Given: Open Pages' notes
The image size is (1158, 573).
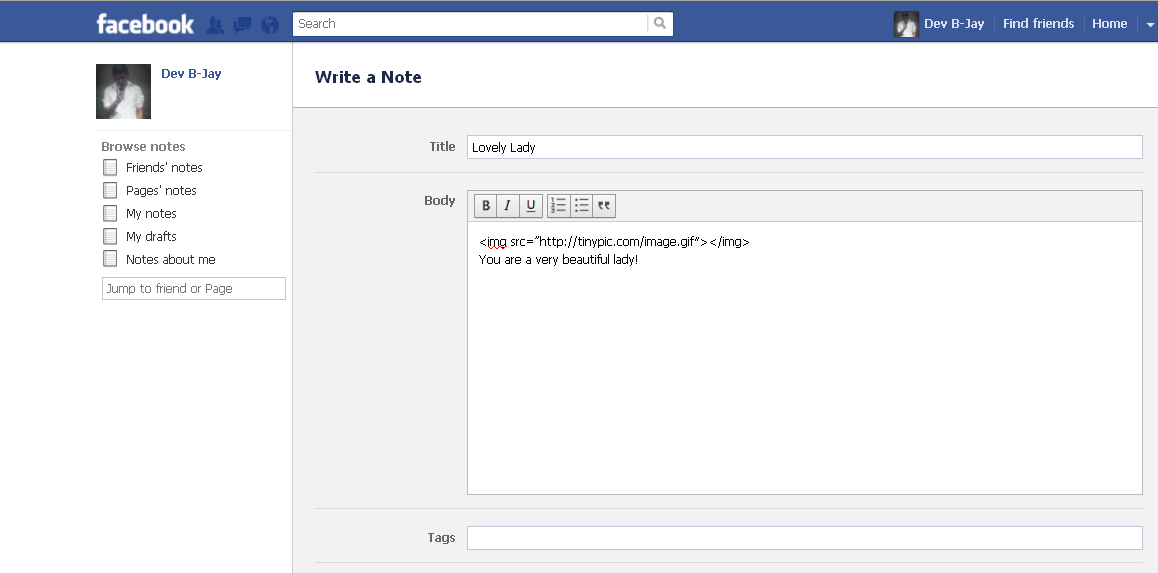Looking at the screenshot, I should coord(161,191).
